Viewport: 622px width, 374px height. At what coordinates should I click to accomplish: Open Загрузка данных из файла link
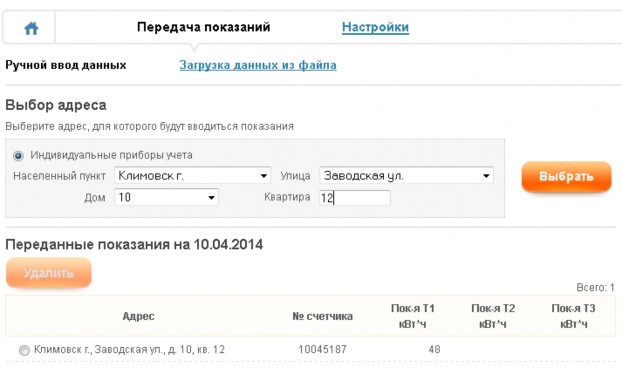[x=258, y=65]
